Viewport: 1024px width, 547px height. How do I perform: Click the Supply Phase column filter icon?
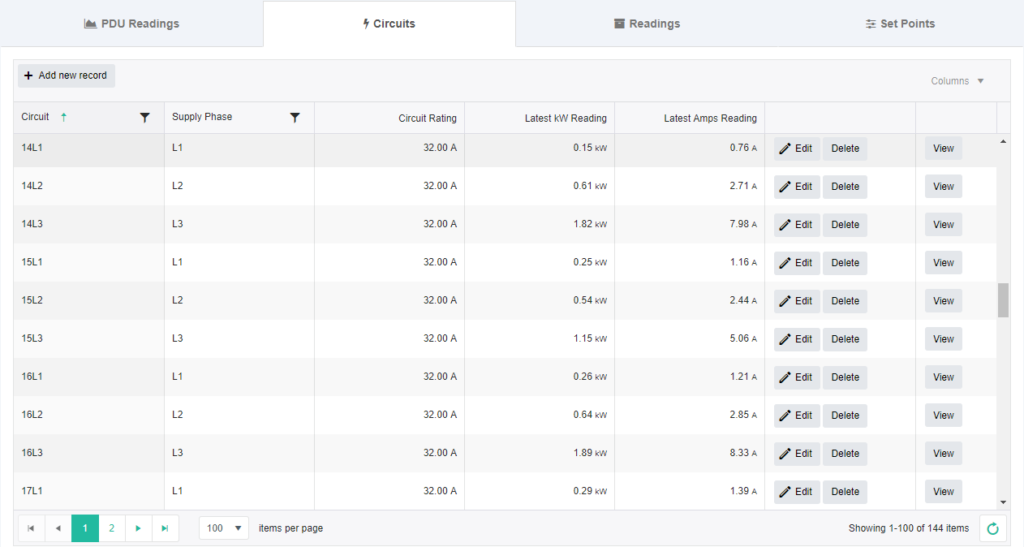[295, 118]
